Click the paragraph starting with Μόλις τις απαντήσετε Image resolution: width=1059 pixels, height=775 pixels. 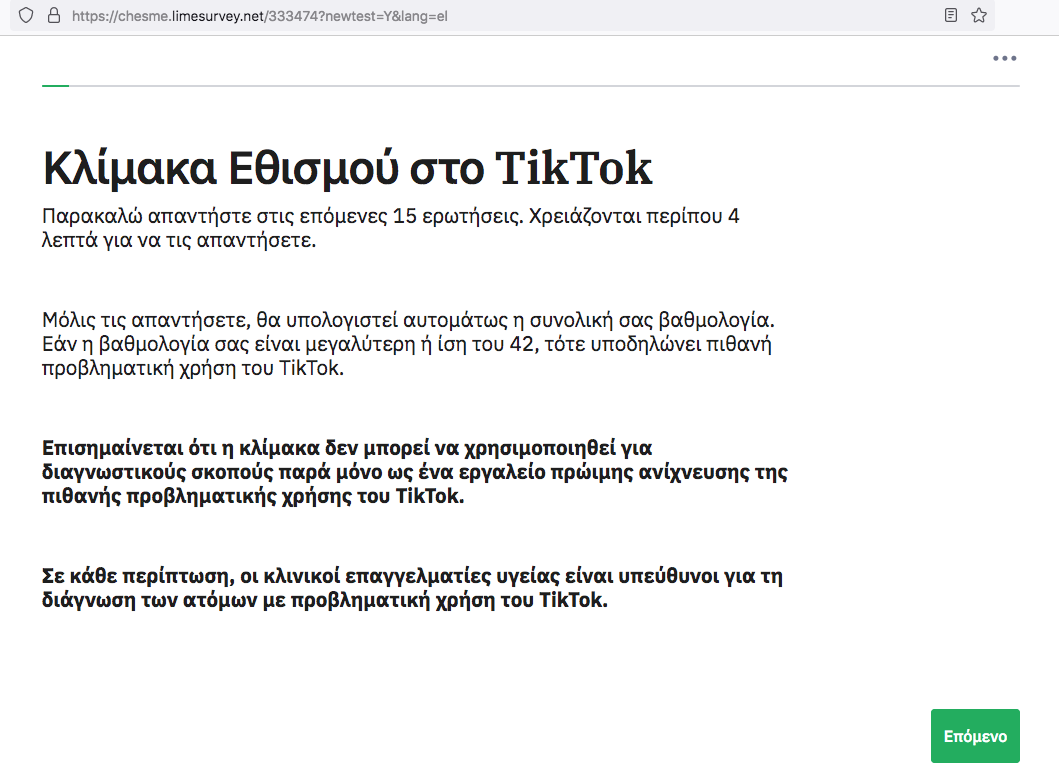click(408, 344)
